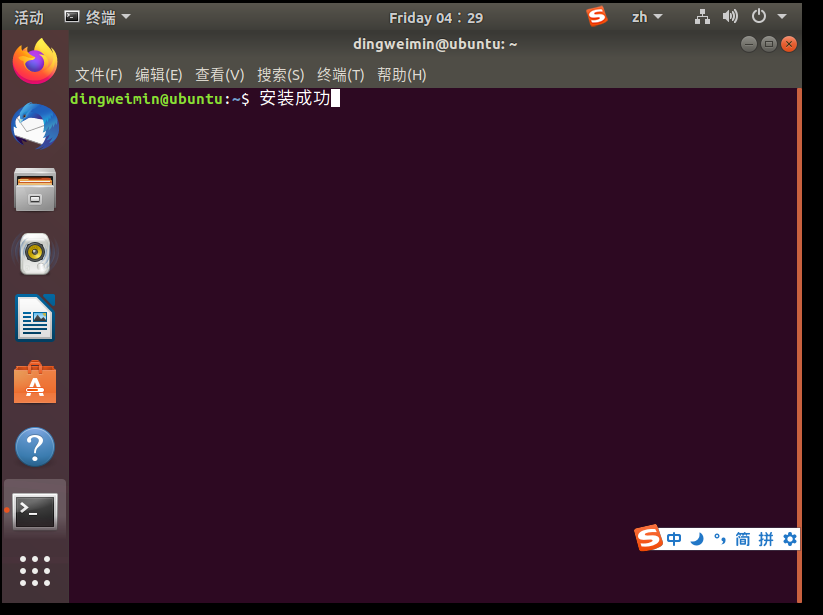
Task: Open LibreOffice Writer from the dock
Action: click(x=35, y=318)
